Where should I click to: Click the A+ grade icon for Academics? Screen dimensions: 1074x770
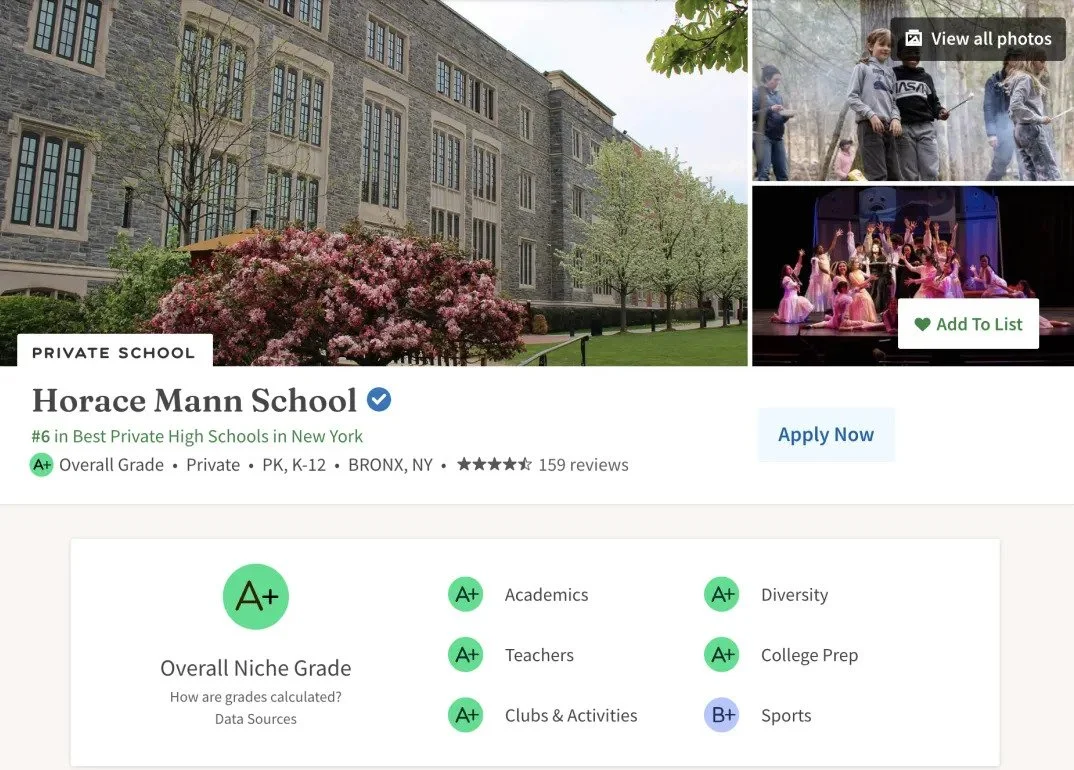pyautogui.click(x=466, y=595)
